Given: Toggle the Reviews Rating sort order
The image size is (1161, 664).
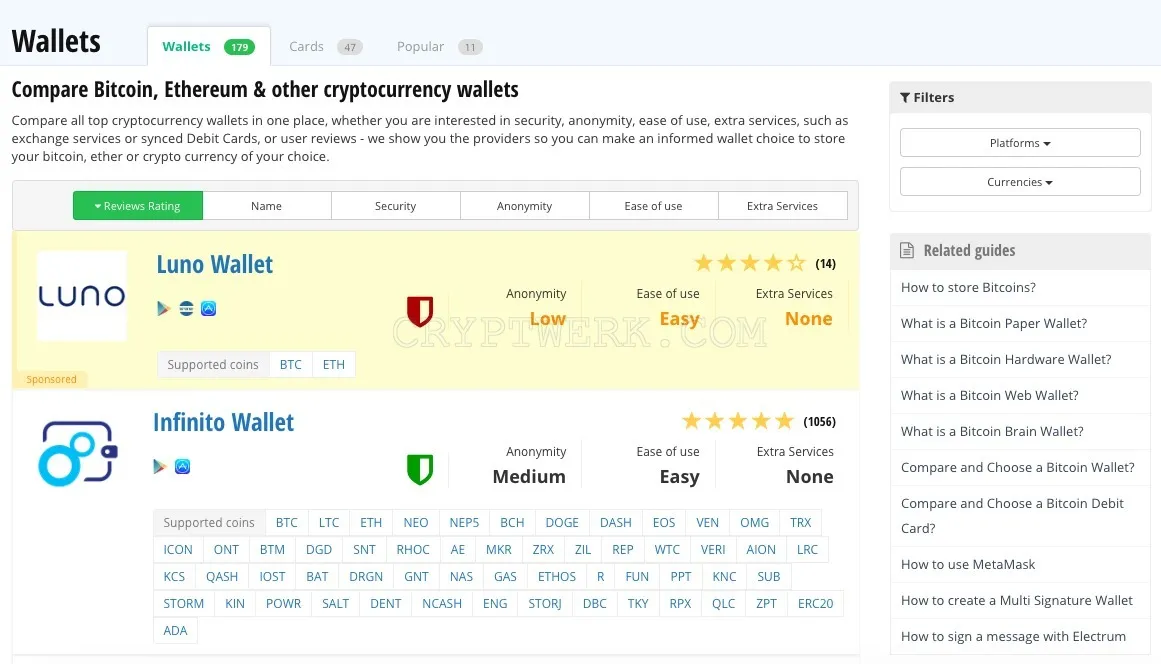Looking at the screenshot, I should click(x=138, y=206).
